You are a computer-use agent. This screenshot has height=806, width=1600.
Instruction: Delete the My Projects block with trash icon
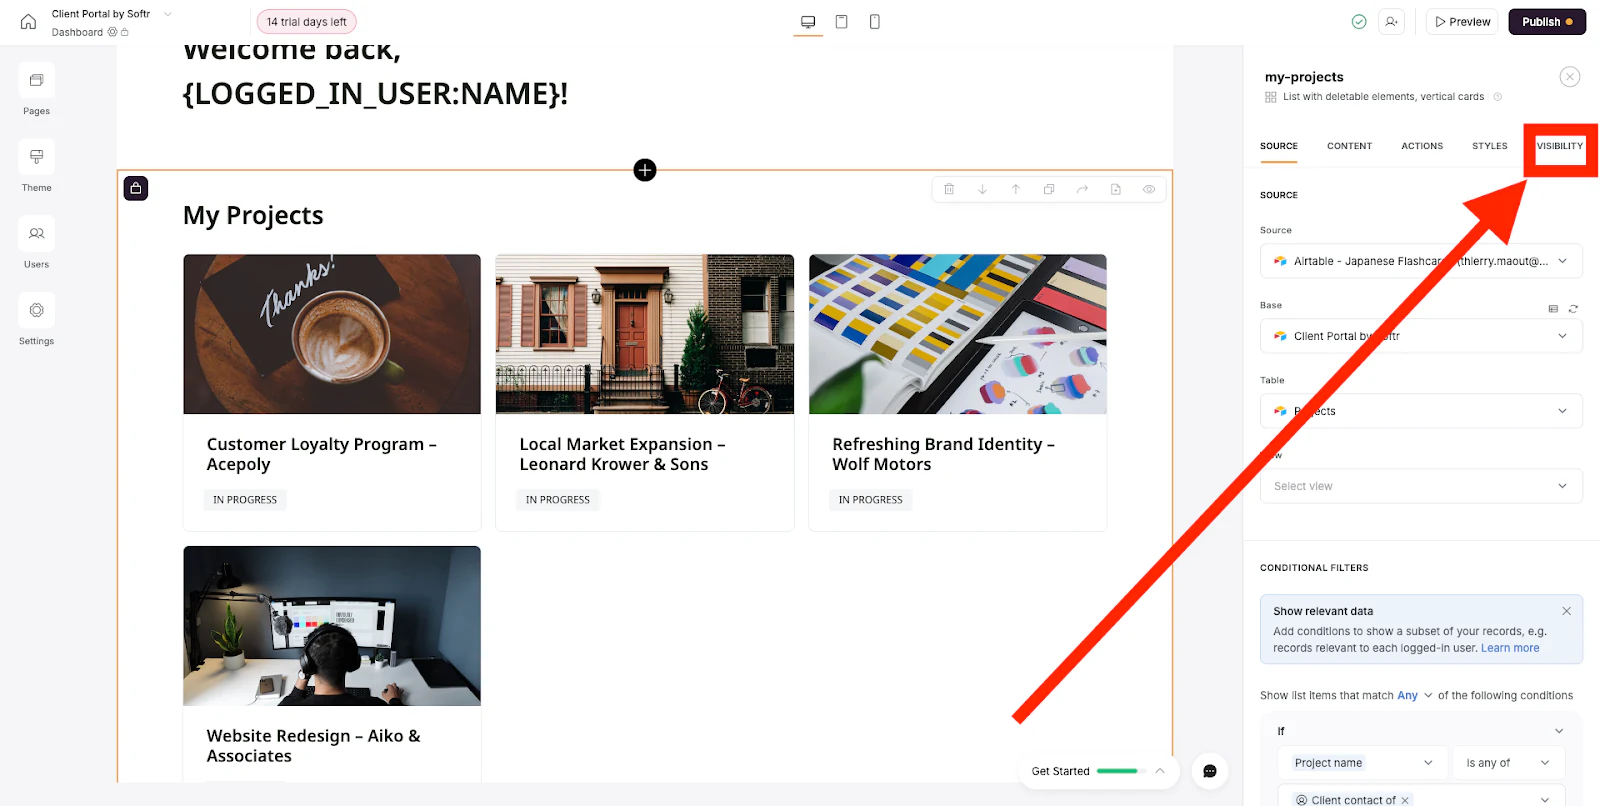949,189
